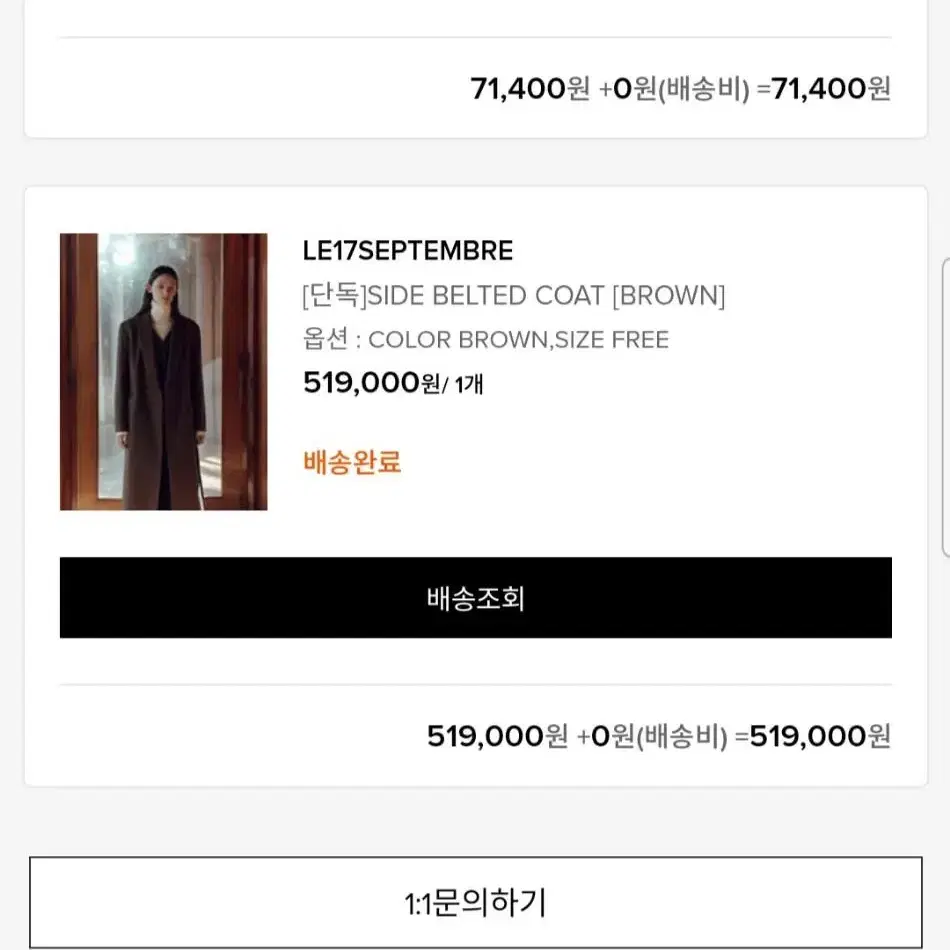Click the first 519,000원 subtotal in summary row
This screenshot has width=950, height=950.
[x=497, y=736]
